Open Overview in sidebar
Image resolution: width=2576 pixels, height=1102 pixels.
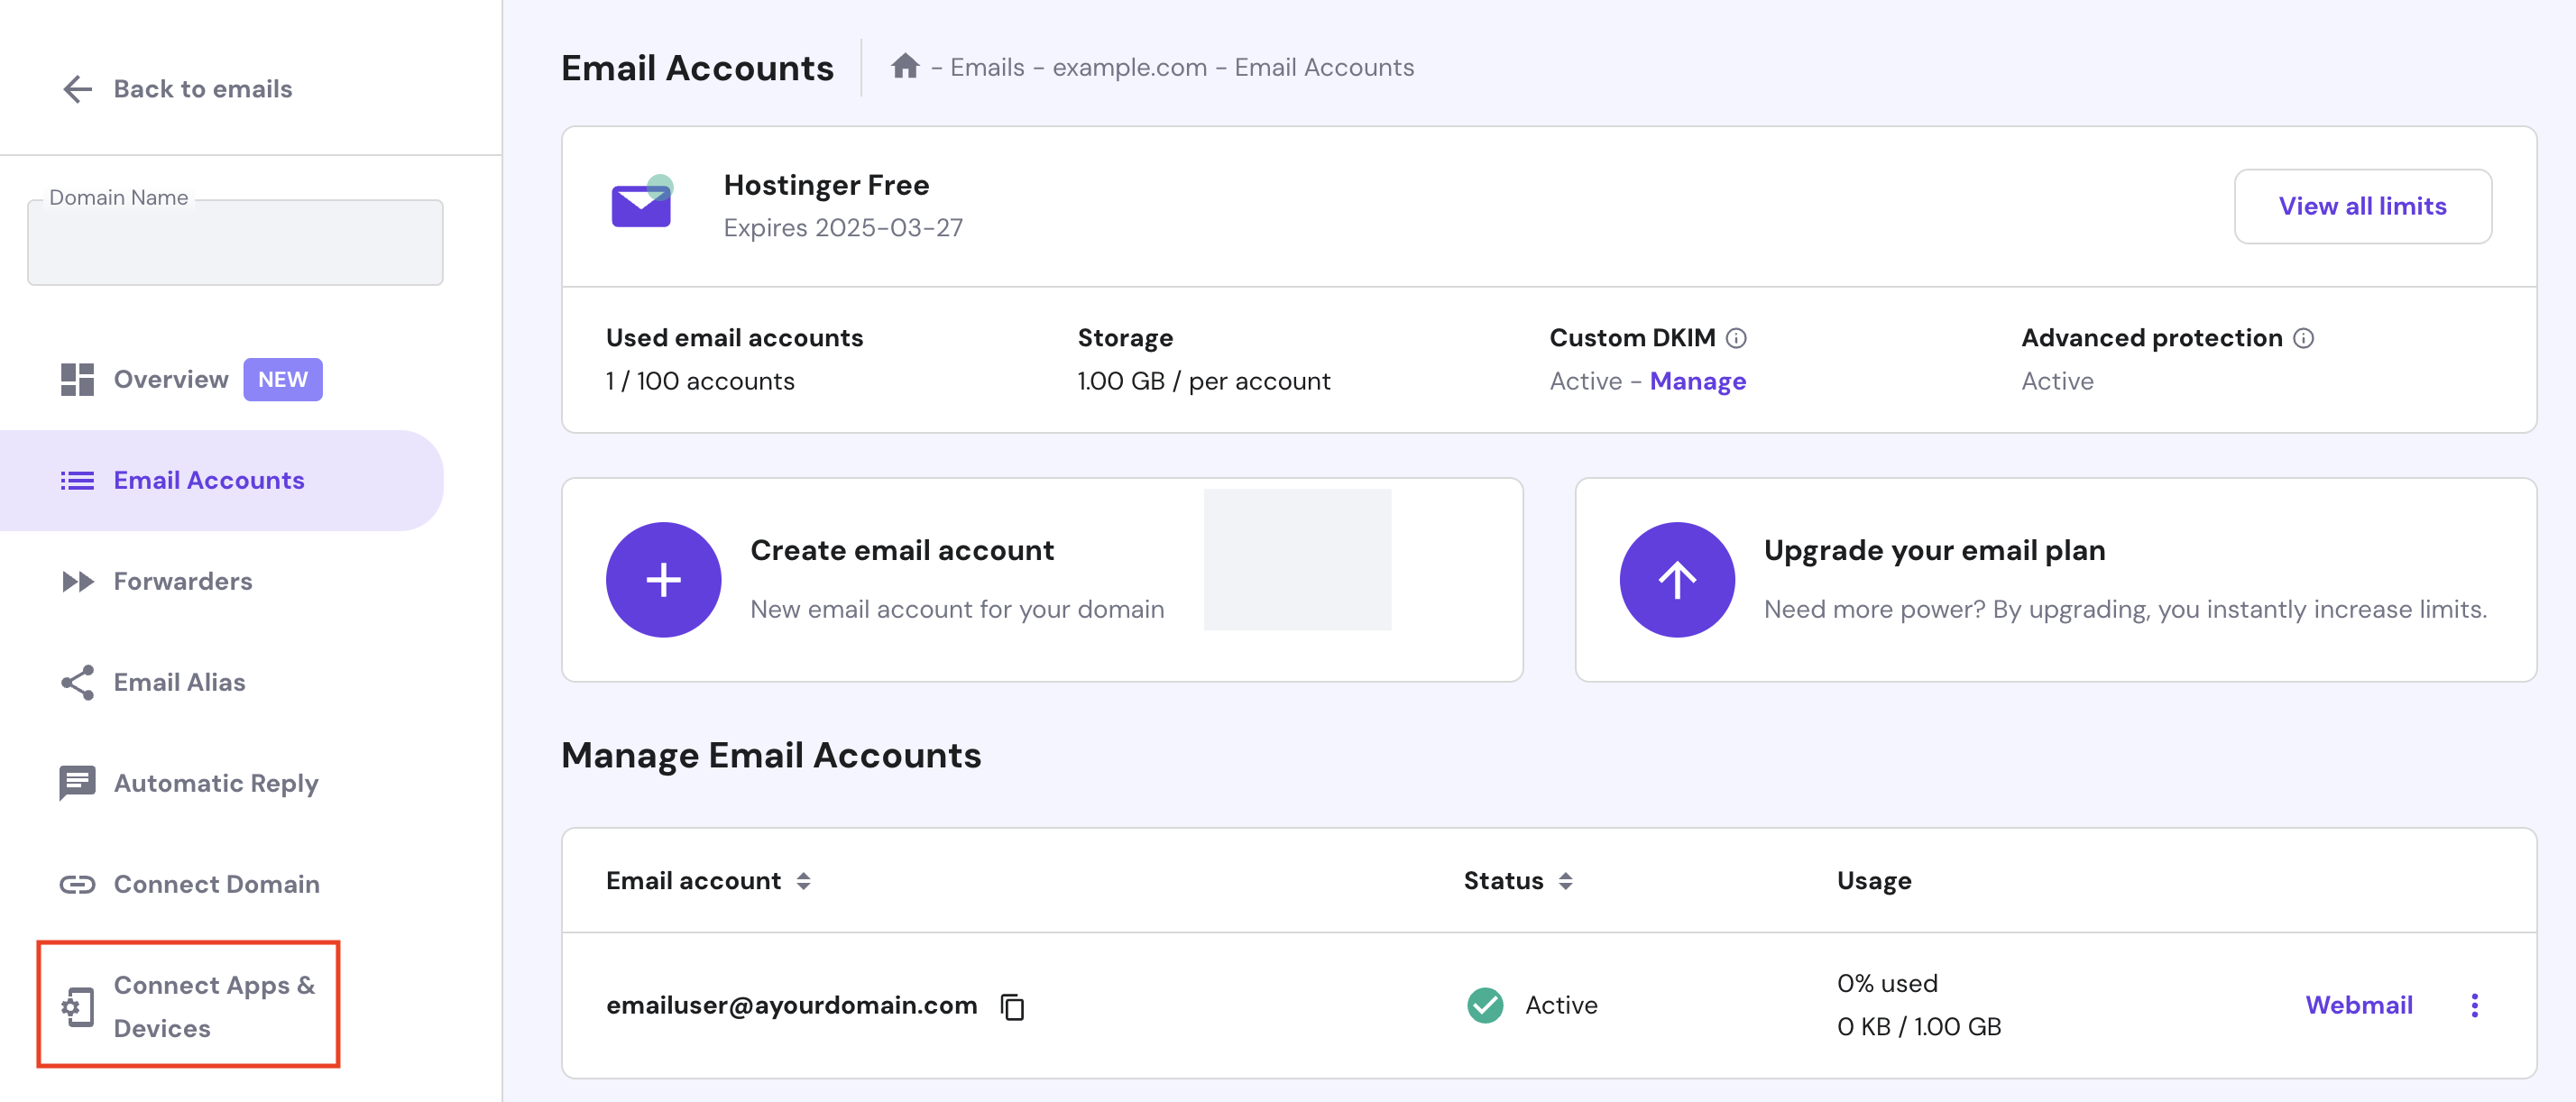[x=171, y=380]
